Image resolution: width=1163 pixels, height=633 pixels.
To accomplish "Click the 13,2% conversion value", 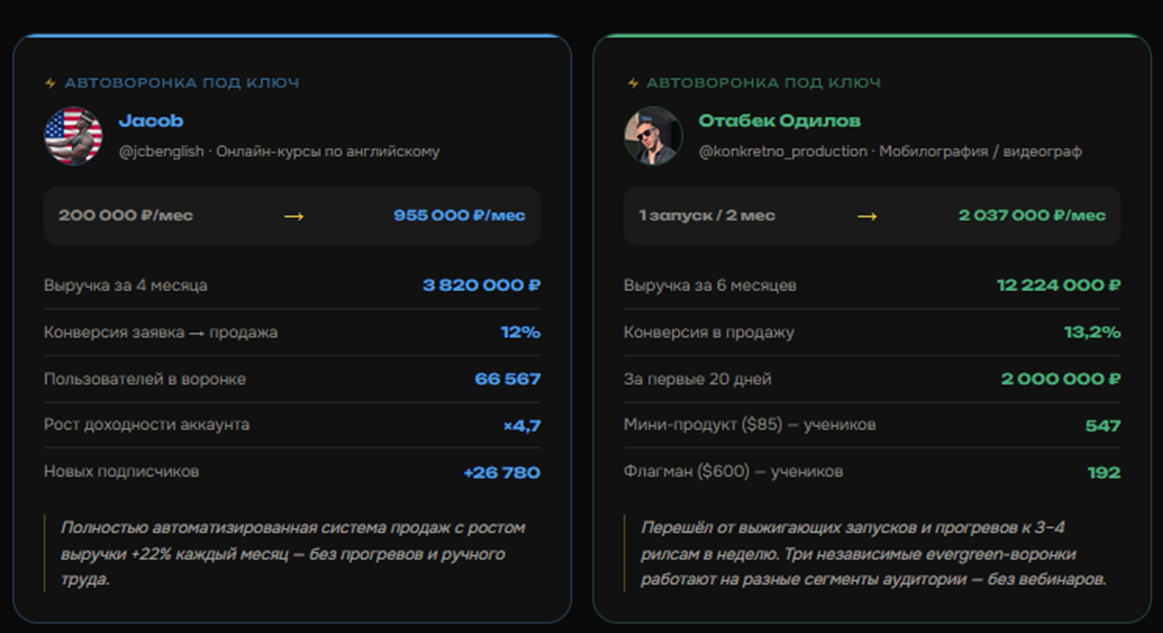I will [1092, 332].
